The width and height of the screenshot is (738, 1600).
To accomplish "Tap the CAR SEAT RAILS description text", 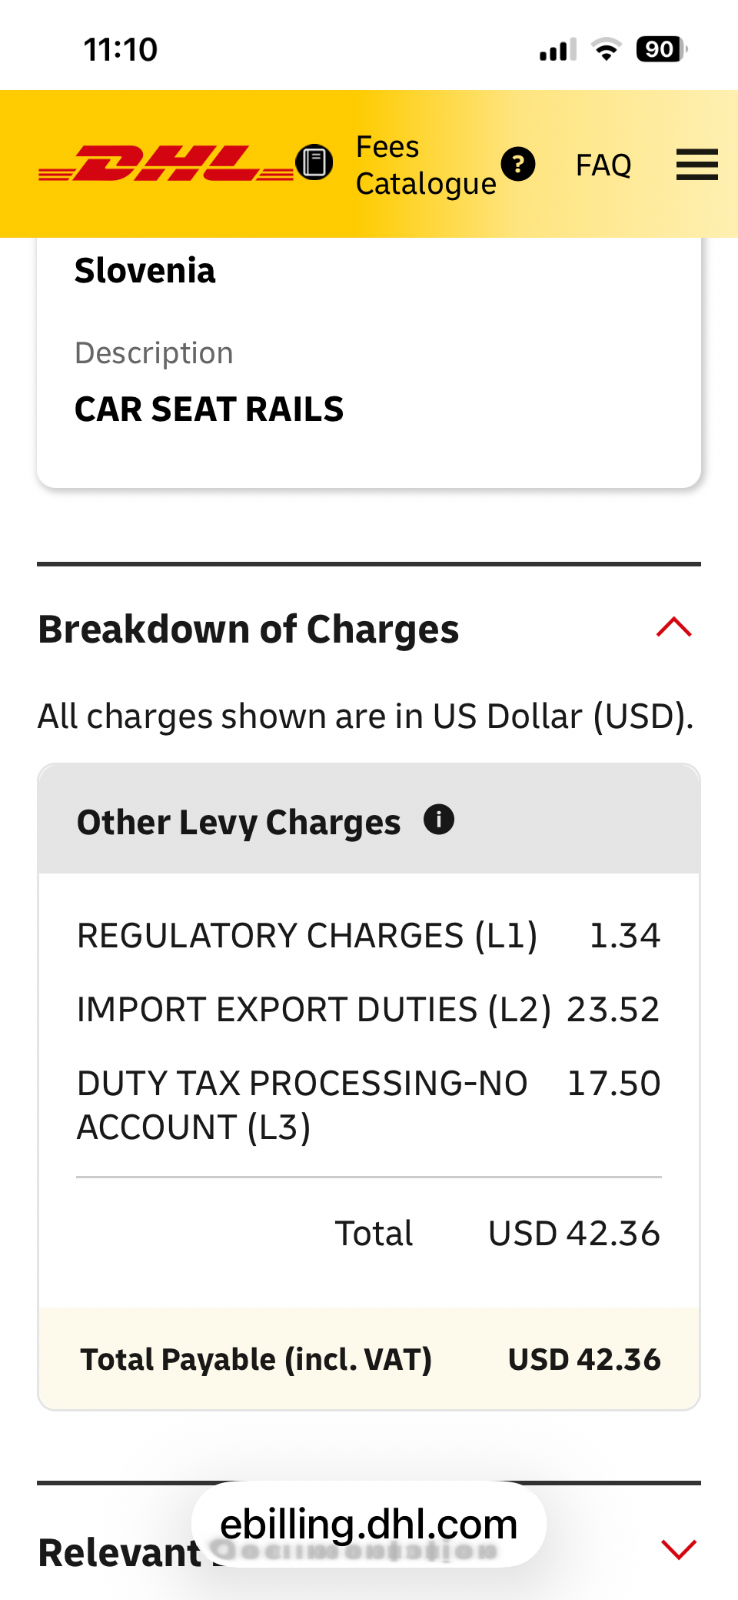I will pos(209,409).
